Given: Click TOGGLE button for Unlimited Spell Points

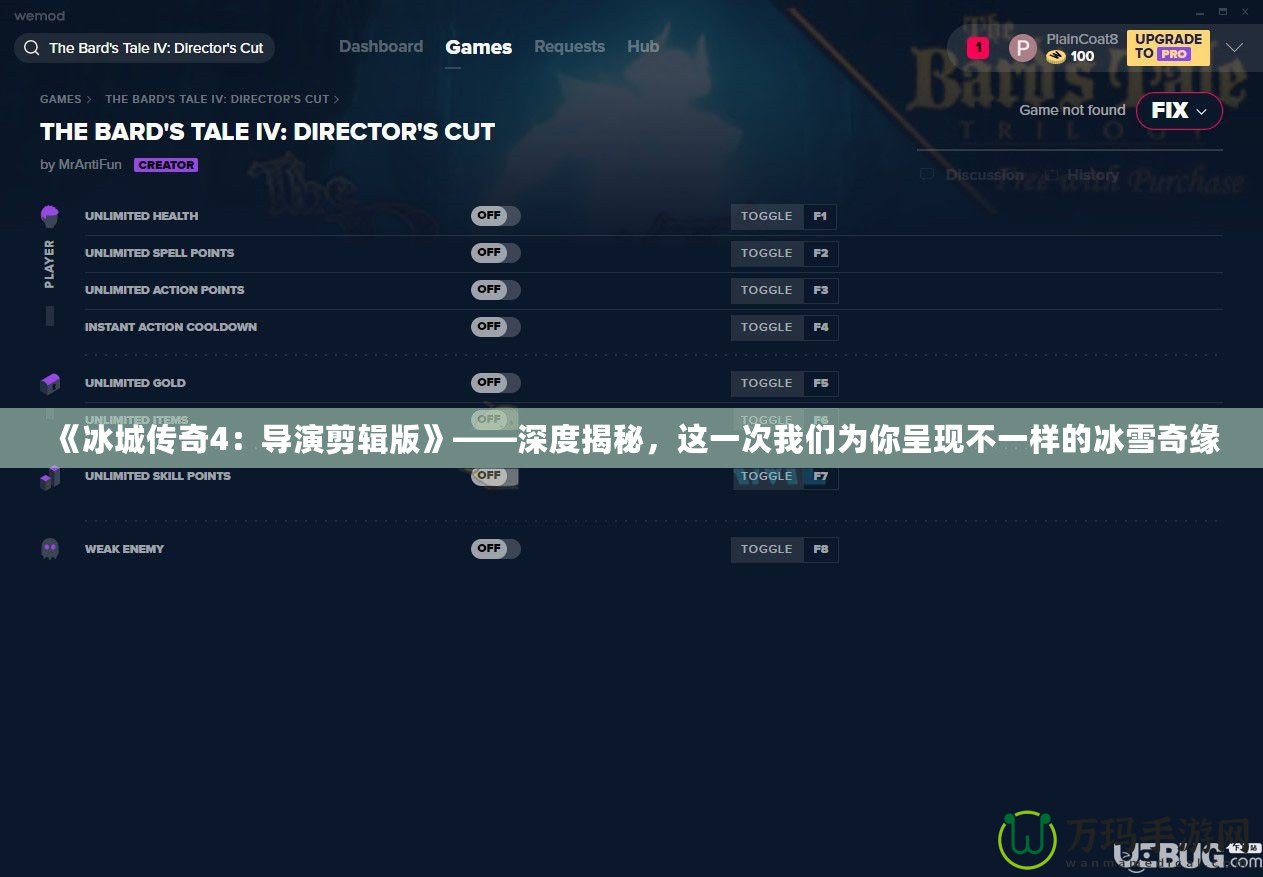Looking at the screenshot, I should [767, 253].
